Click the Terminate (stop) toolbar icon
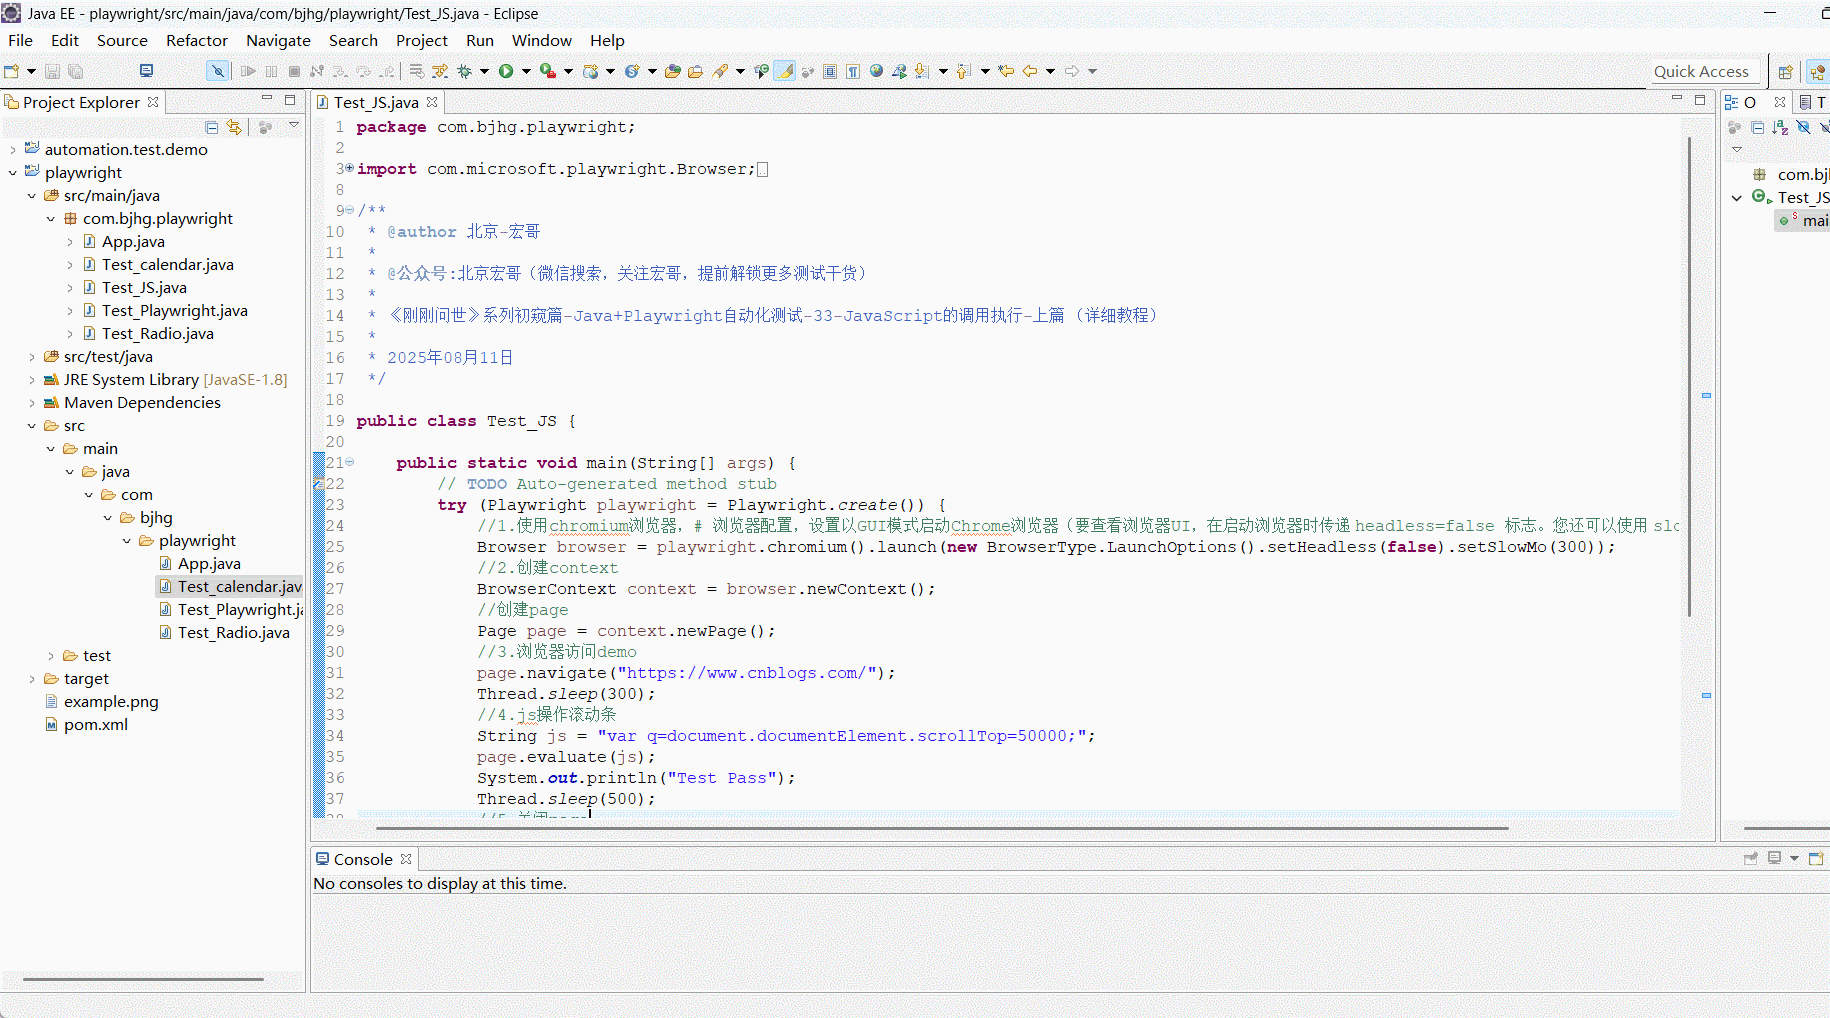This screenshot has width=1830, height=1018. 294,71
